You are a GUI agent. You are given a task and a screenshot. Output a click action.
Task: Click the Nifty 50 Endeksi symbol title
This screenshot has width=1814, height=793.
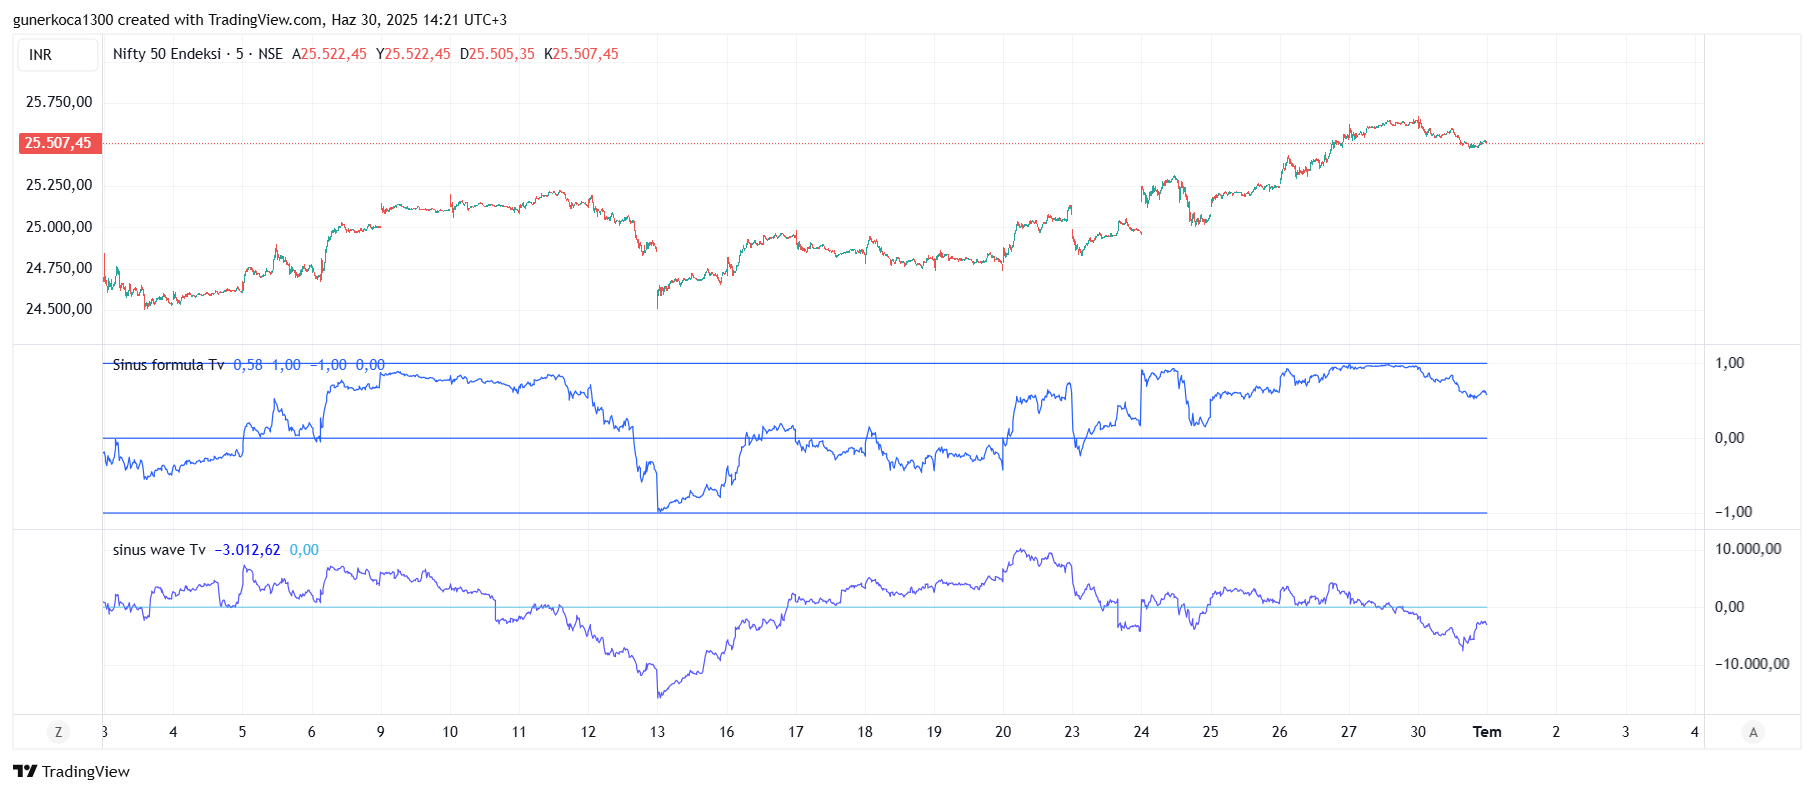point(167,54)
